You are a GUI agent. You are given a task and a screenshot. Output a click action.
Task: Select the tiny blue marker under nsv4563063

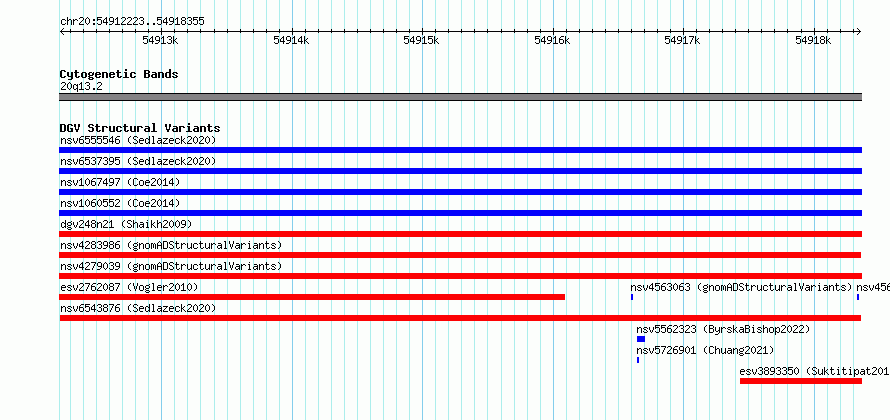pos(632,297)
